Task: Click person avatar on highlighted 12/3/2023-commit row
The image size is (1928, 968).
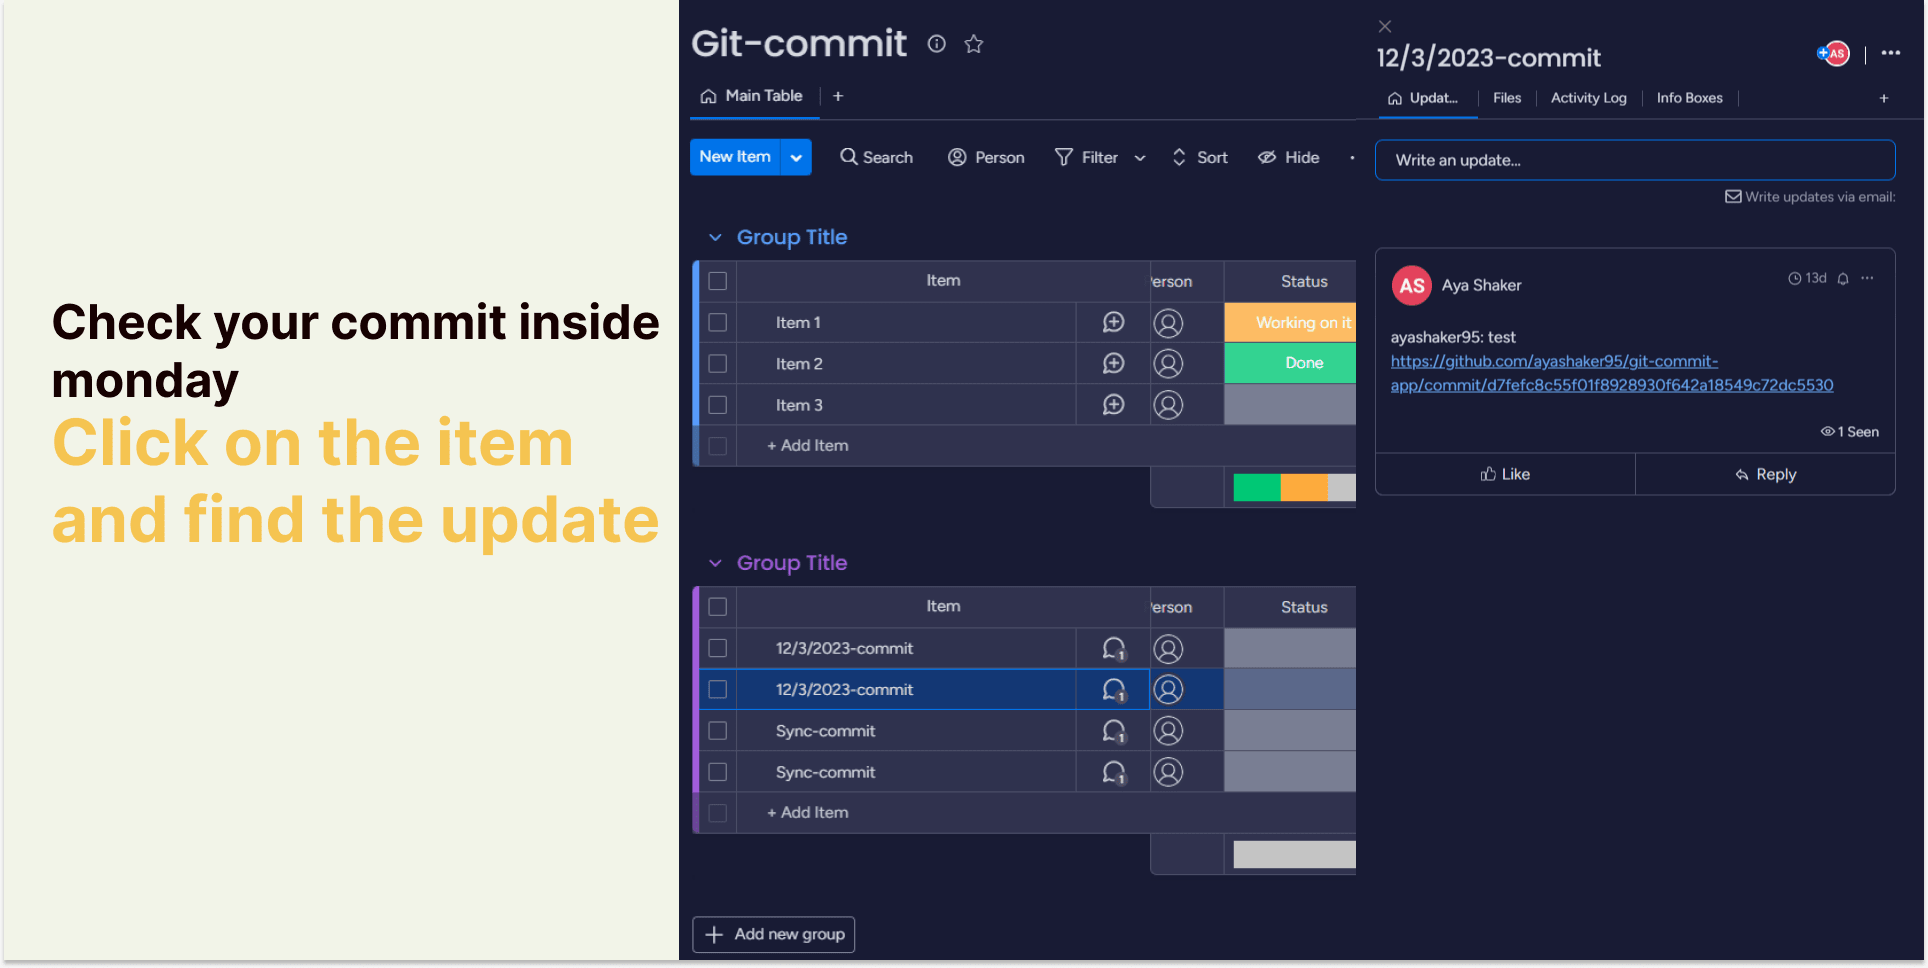Action: point(1168,690)
